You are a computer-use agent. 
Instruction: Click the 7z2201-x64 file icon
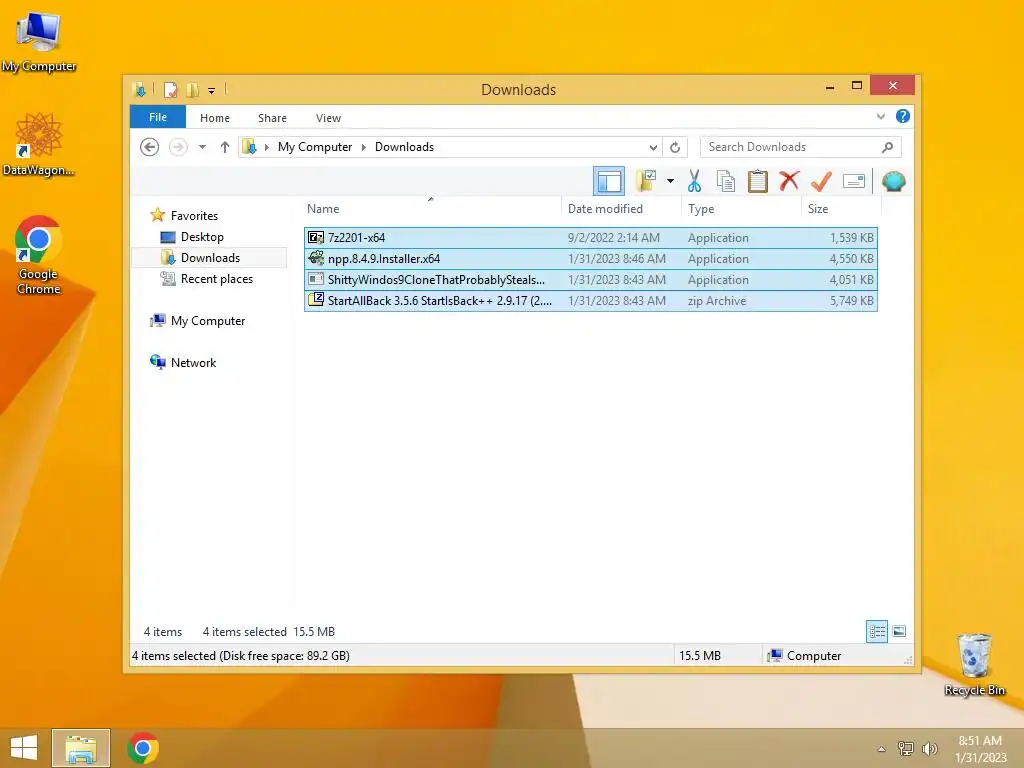coord(316,237)
